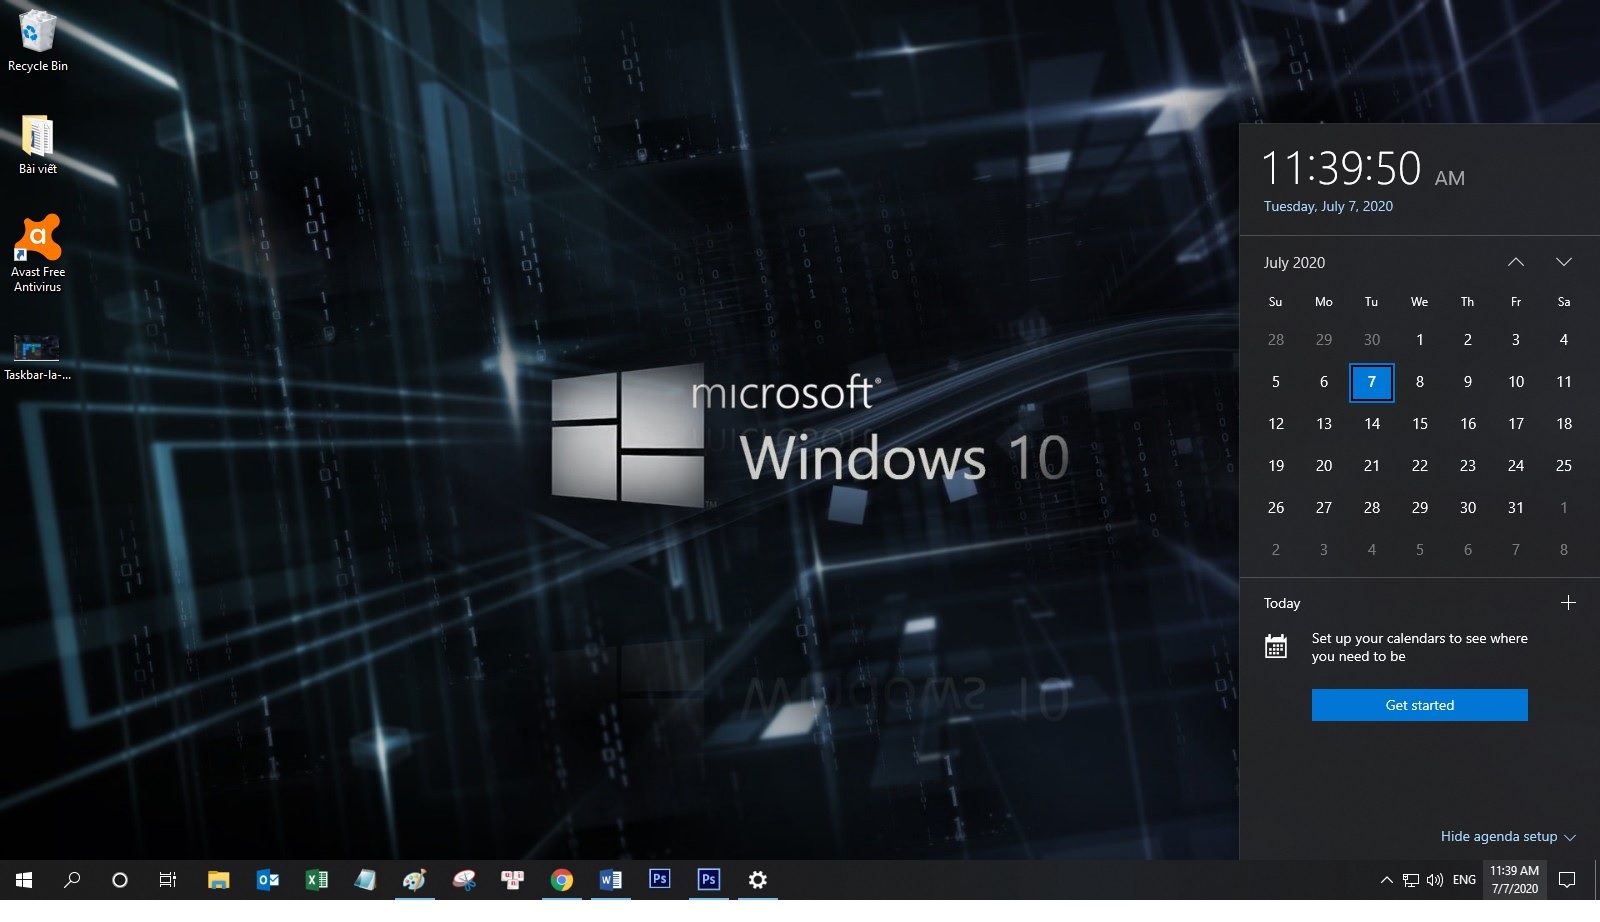Show hidden system tray icons
Image resolution: width=1600 pixels, height=922 pixels.
[1386, 880]
